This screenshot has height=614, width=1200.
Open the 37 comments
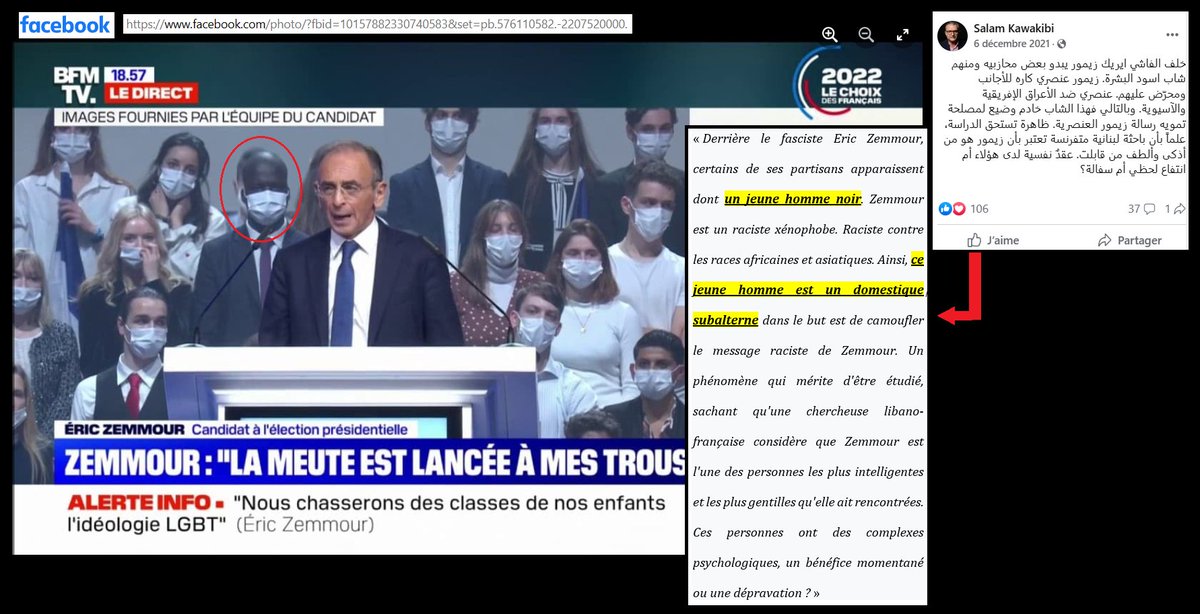[x=1141, y=209]
